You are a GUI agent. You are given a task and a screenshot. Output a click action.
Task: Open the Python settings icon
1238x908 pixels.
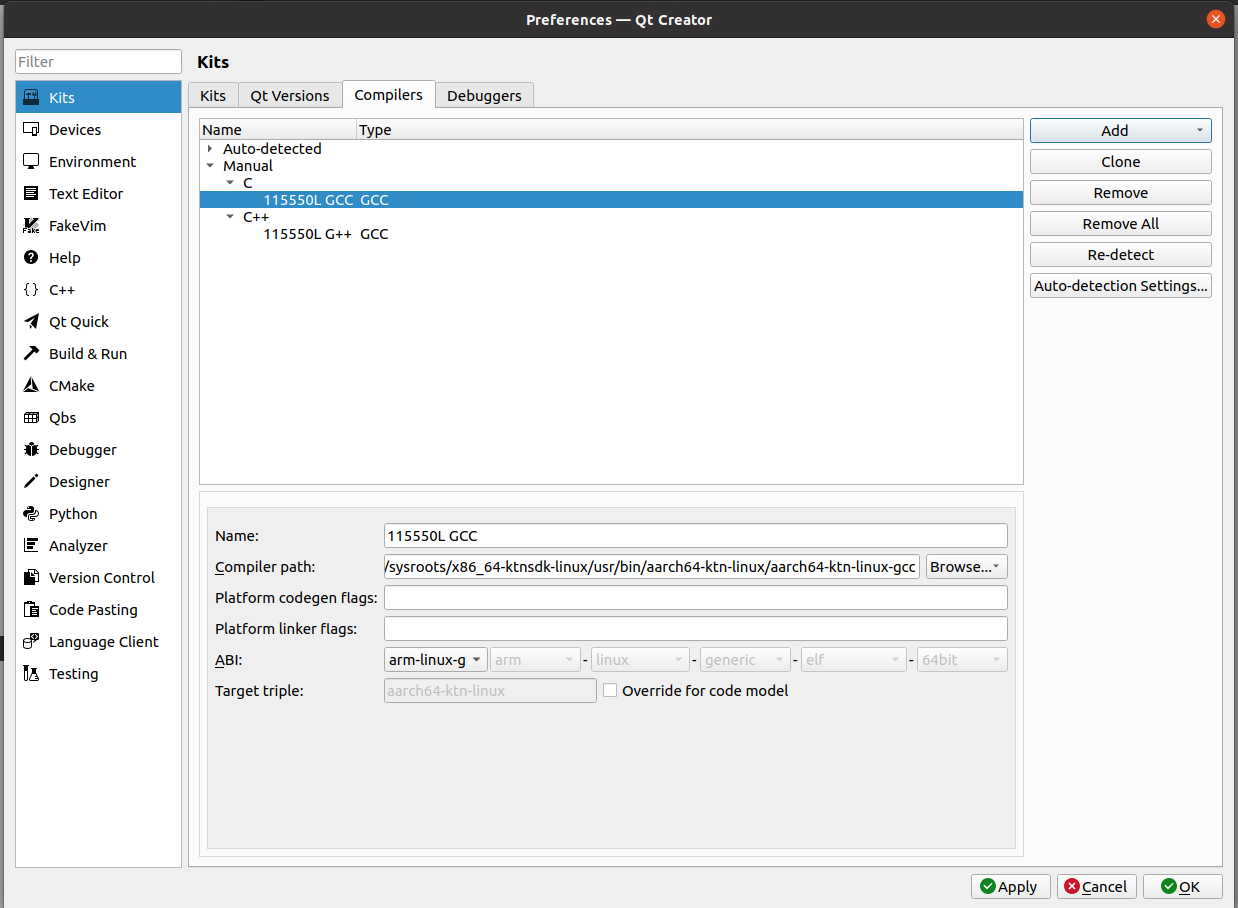point(31,514)
